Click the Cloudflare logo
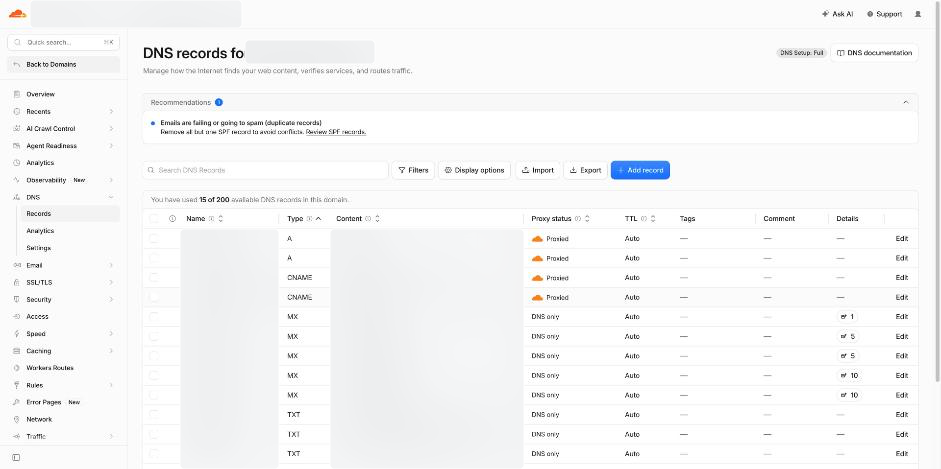The width and height of the screenshot is (941, 469). (x=17, y=14)
